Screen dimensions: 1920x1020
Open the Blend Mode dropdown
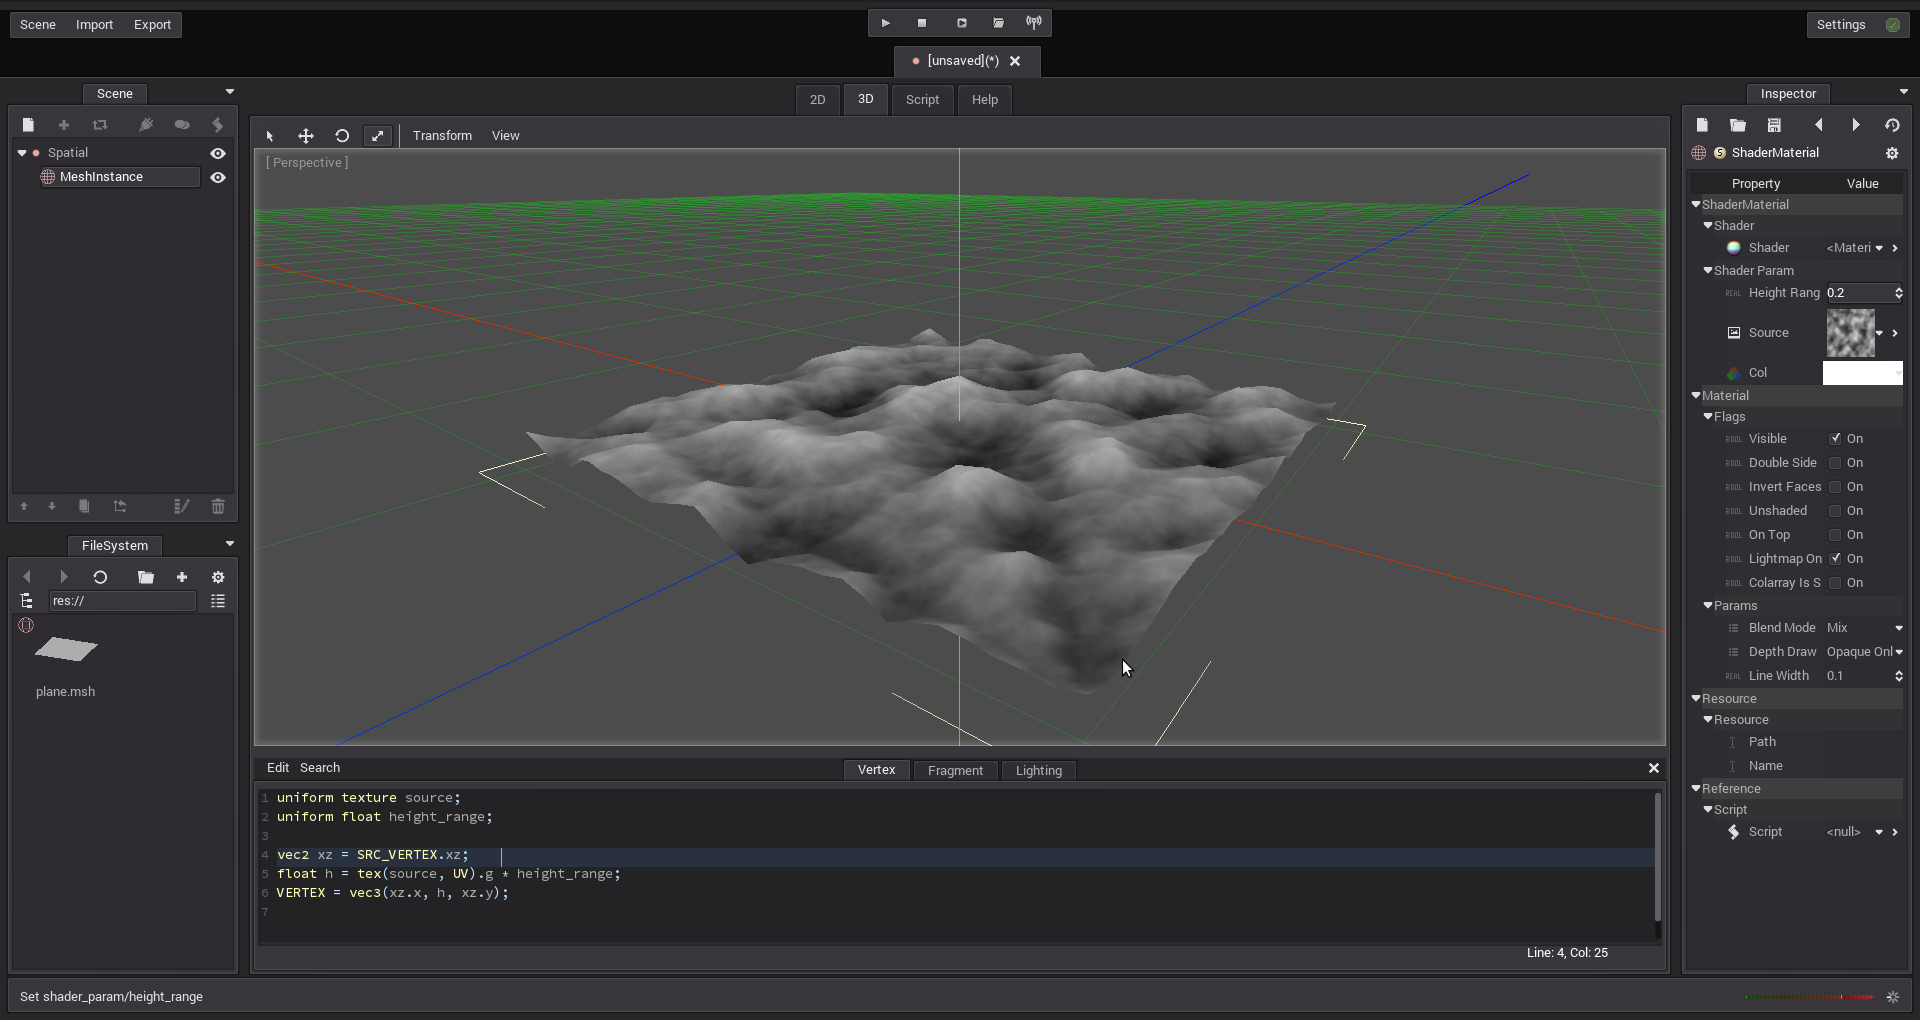(x=1864, y=628)
